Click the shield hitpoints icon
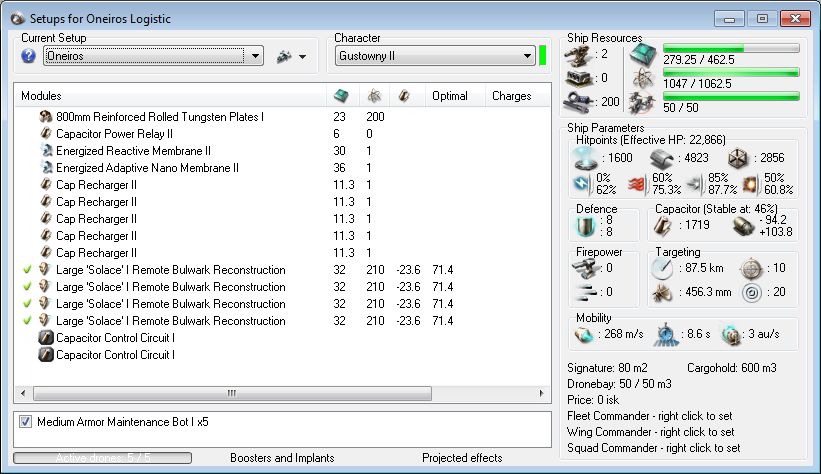Screen dimensions: 821x474 point(585,158)
